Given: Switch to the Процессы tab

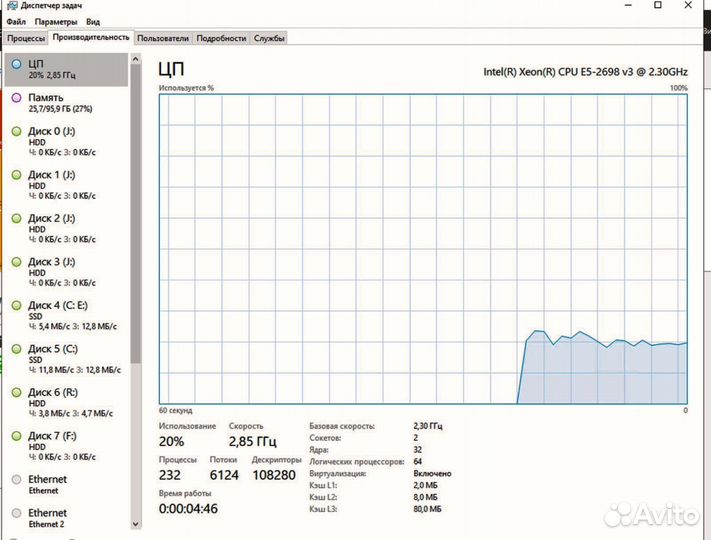Looking at the screenshot, I should pos(25,38).
